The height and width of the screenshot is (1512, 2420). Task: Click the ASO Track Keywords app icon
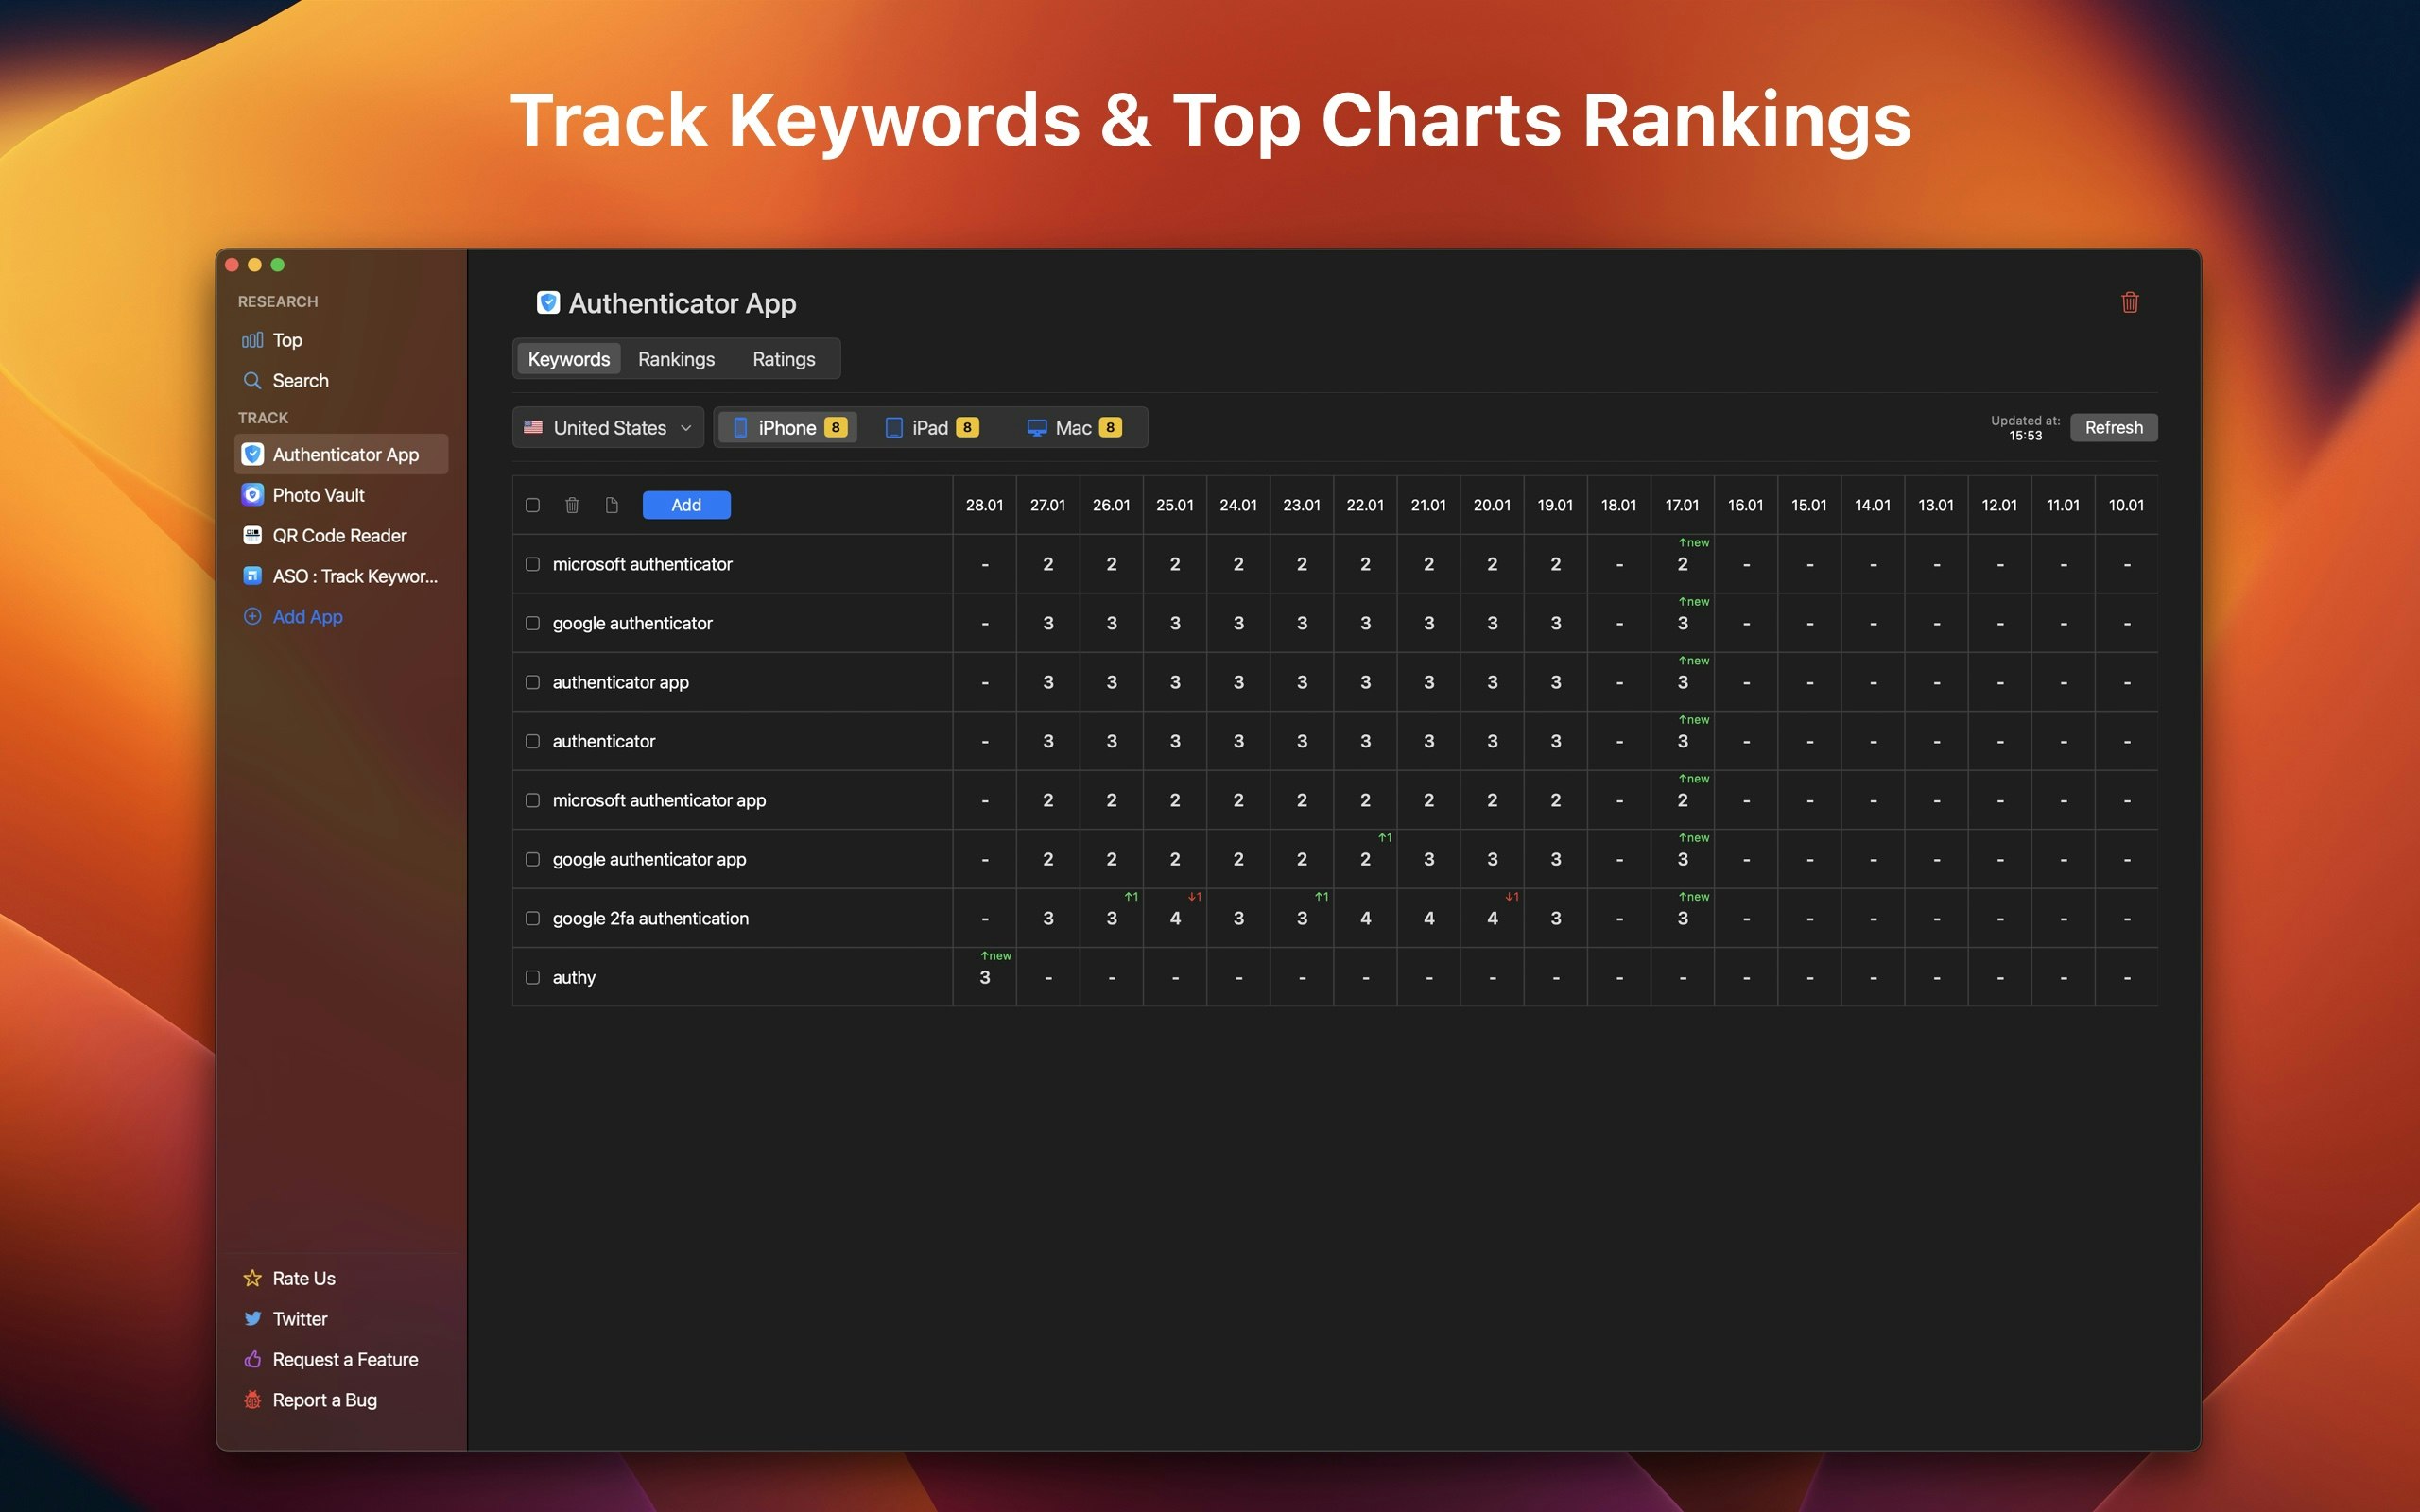pyautogui.click(x=253, y=576)
